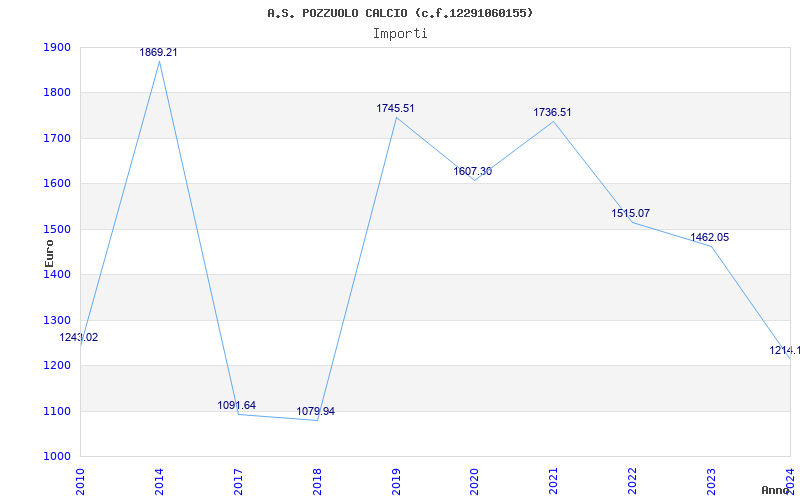Select the 1079.94 data label
This screenshot has width=800, height=500.
point(316,411)
